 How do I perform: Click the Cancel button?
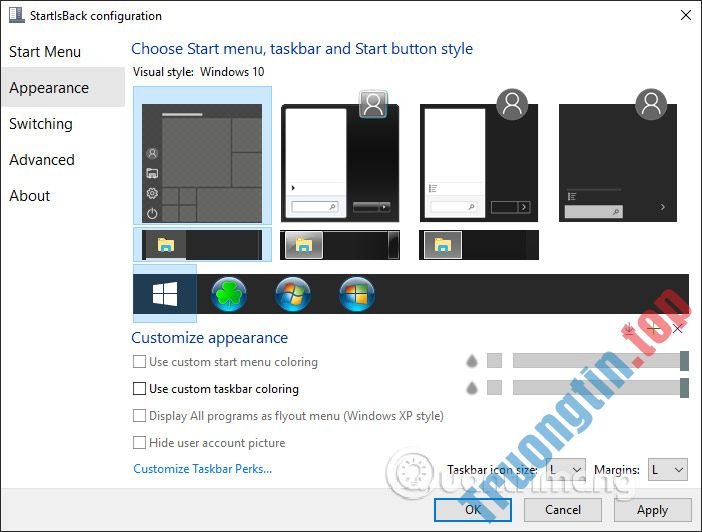[563, 510]
